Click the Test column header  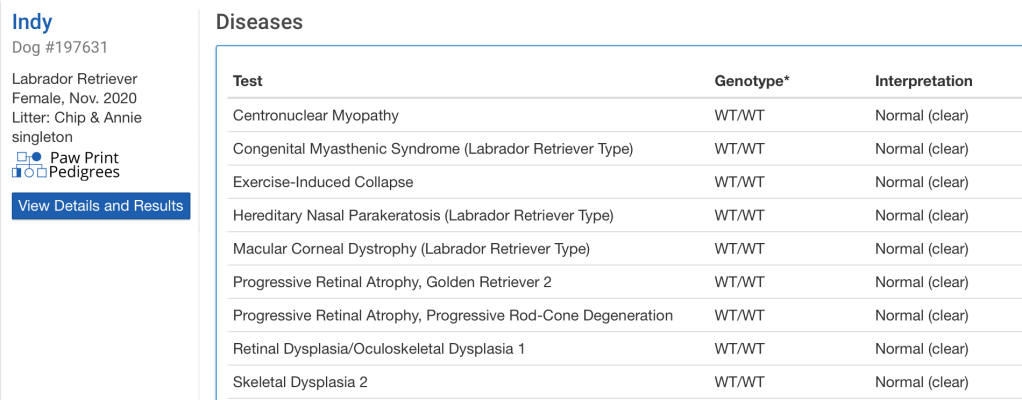(248, 81)
